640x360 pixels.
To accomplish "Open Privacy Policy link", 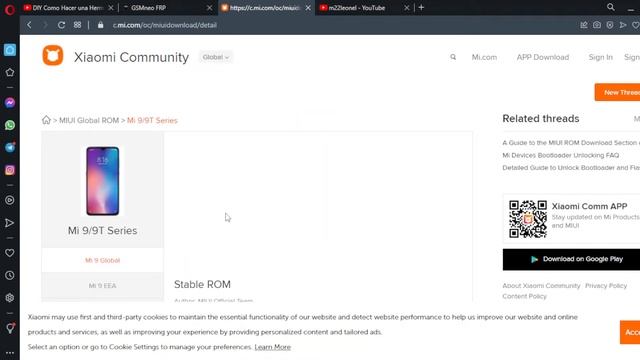I will pyautogui.click(x=606, y=286).
